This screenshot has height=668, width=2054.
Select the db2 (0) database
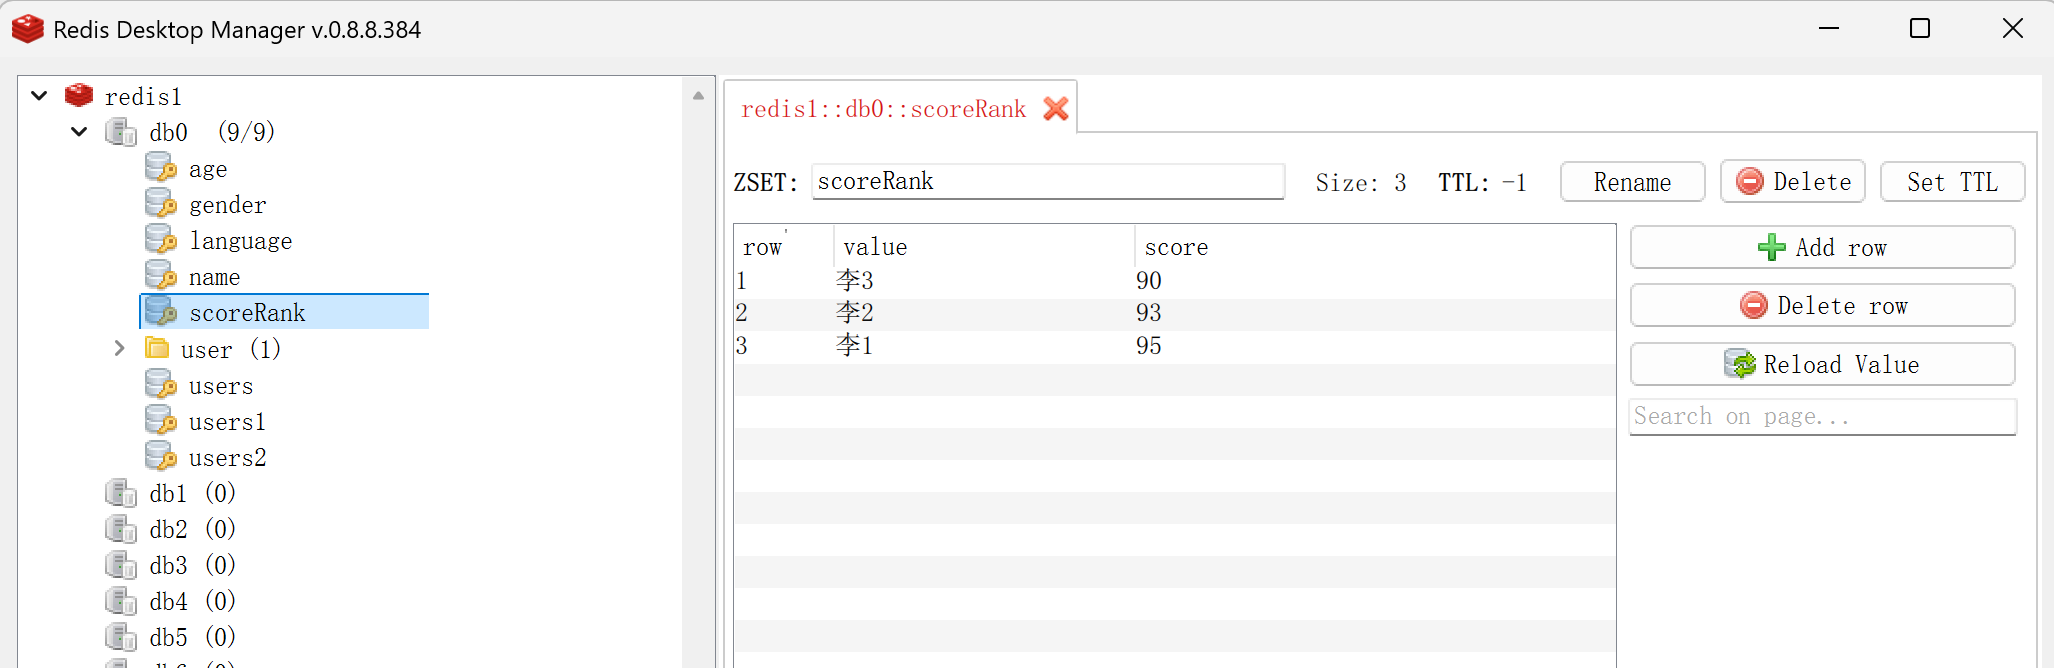[192, 529]
